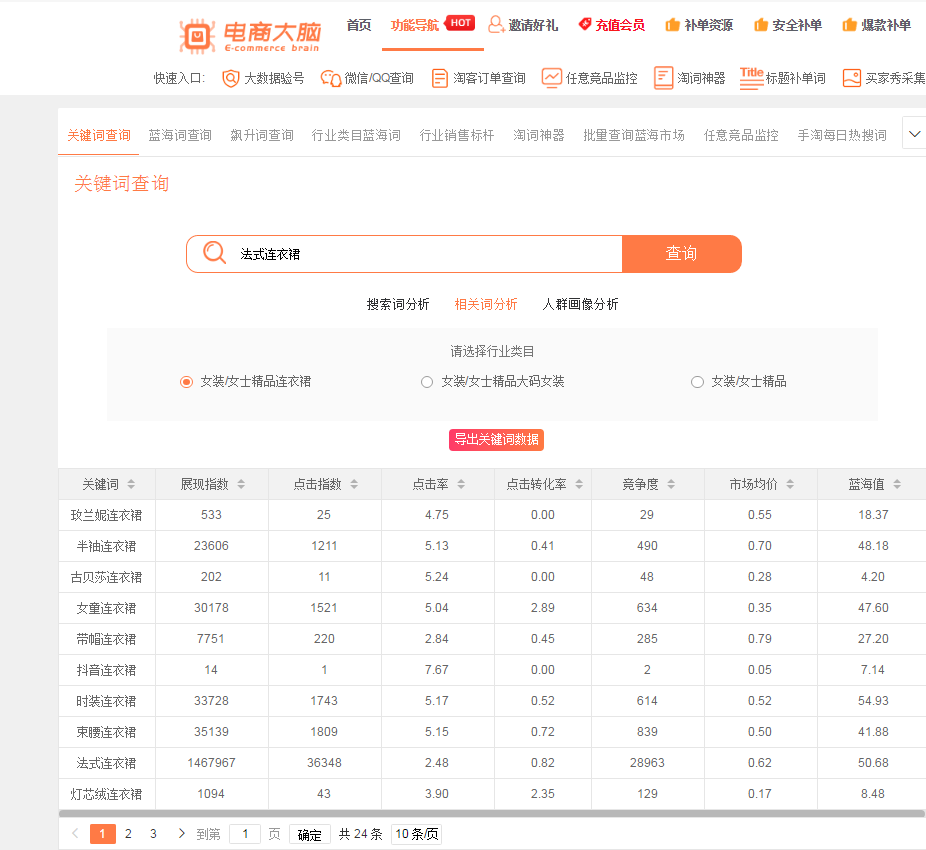The width and height of the screenshot is (926, 850).
Task: Click the 大数据验号 quick entry icon
Action: [230, 77]
